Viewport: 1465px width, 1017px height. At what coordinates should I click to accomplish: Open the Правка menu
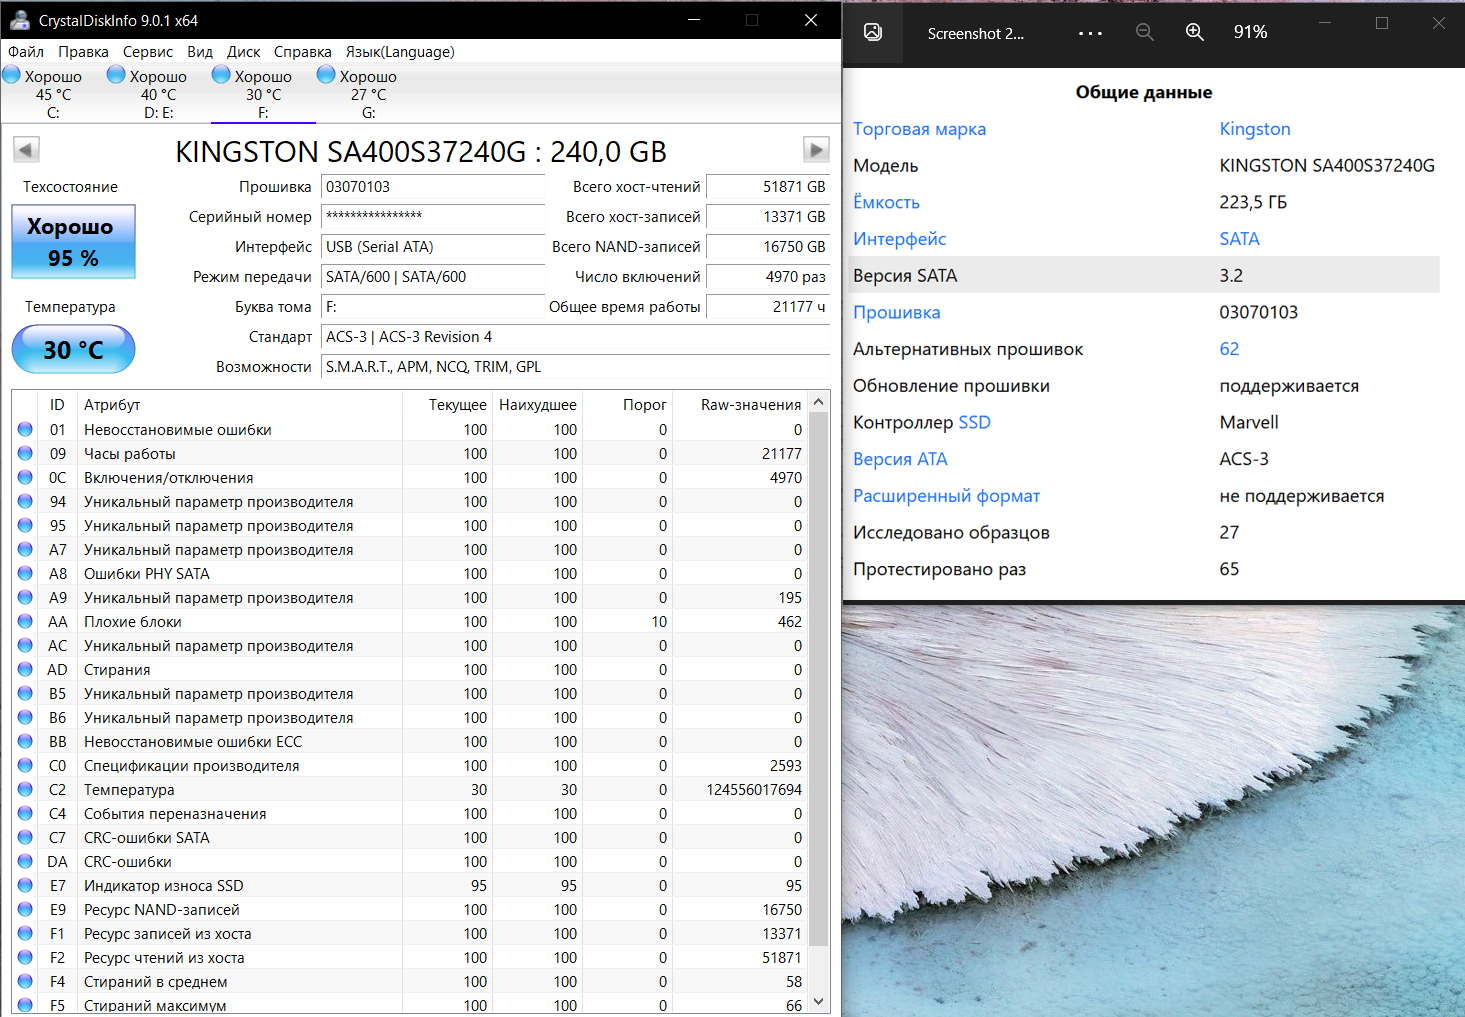pos(83,52)
